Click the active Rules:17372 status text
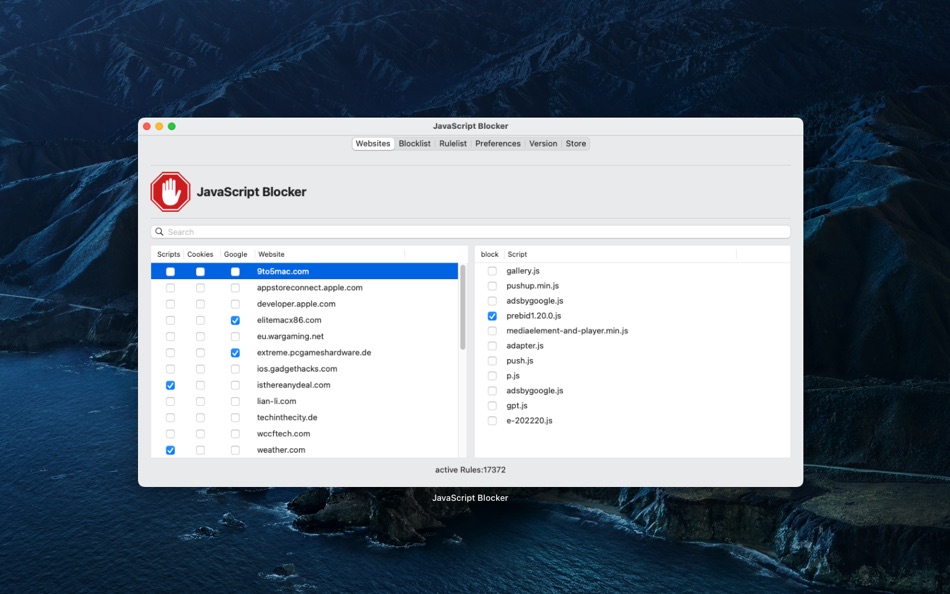Viewport: 950px width, 594px height. pyautogui.click(x=470, y=470)
